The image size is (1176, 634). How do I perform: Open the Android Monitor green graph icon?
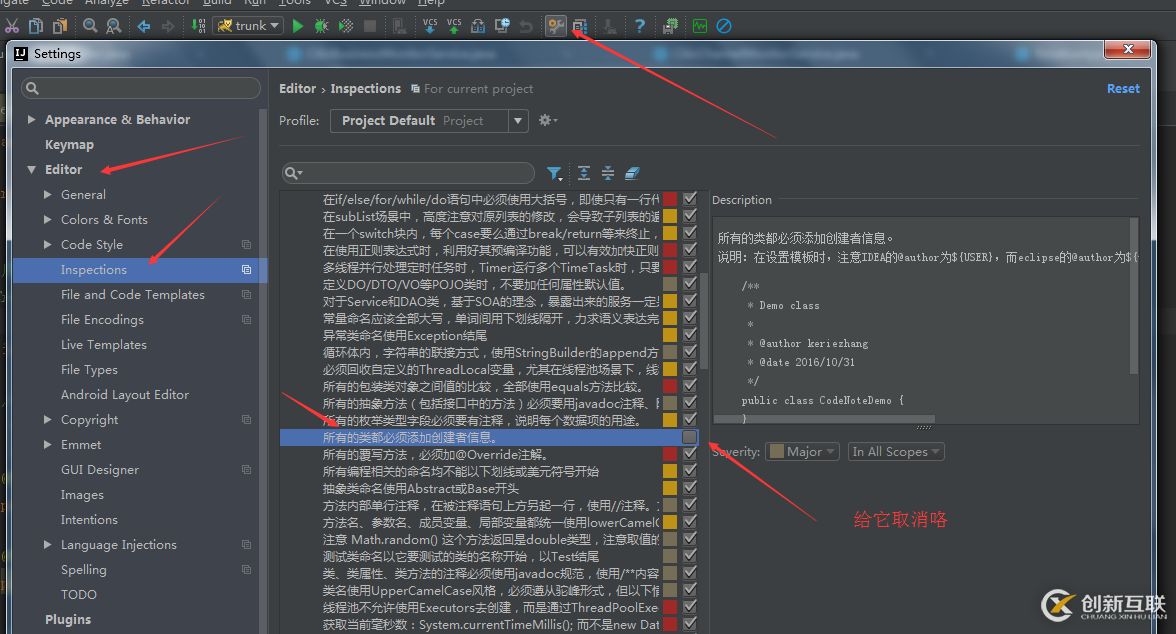pos(700,26)
